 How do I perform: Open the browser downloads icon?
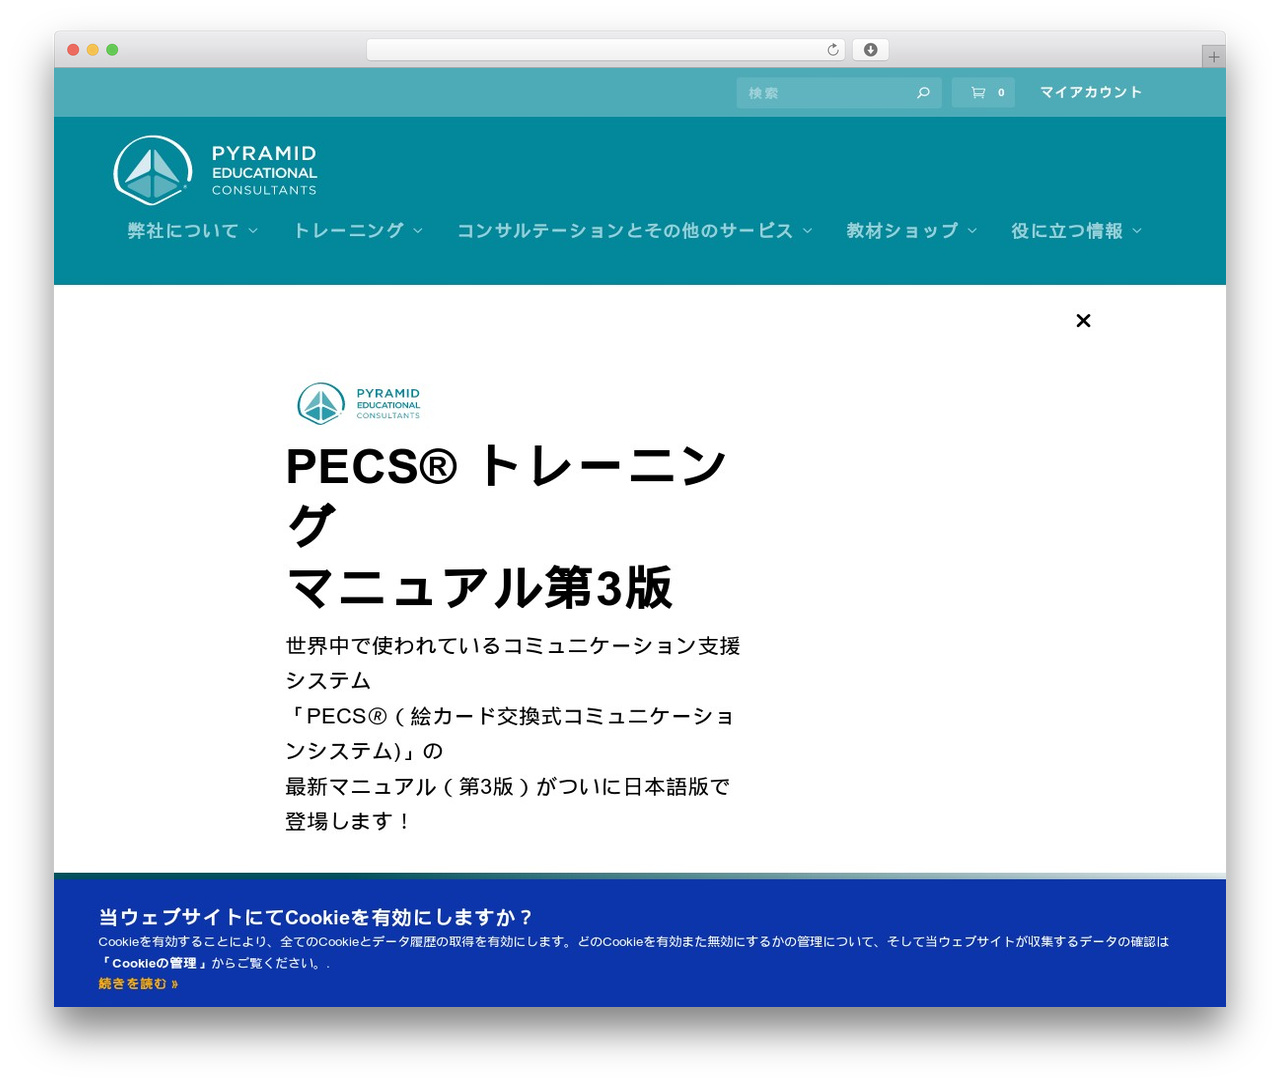pos(870,50)
